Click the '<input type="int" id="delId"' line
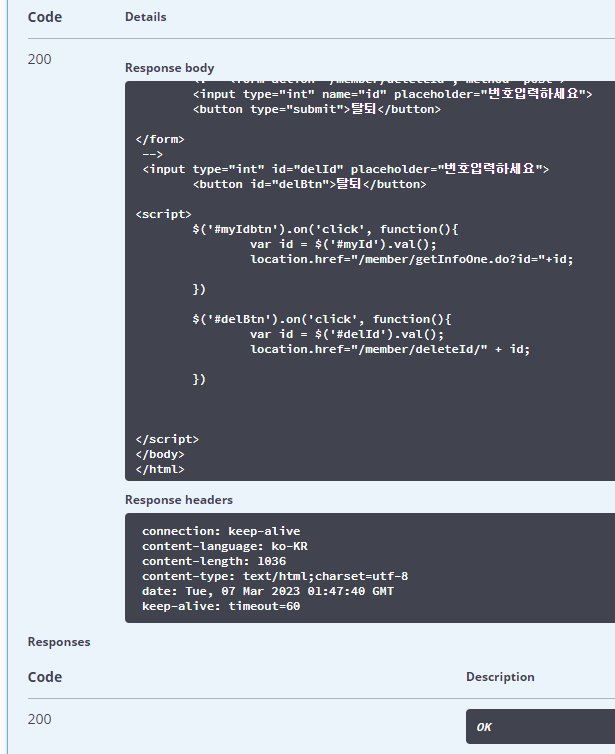The height and width of the screenshot is (754, 615). [346, 169]
